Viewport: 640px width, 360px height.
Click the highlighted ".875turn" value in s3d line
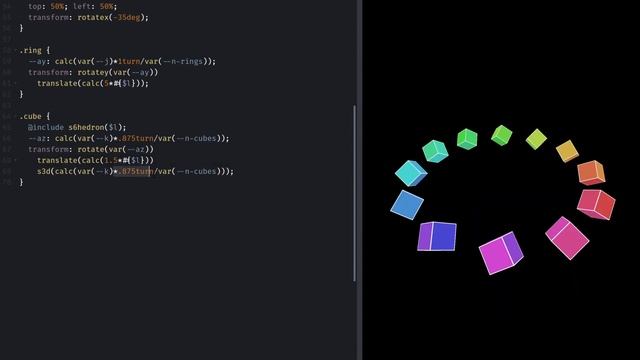(134, 171)
